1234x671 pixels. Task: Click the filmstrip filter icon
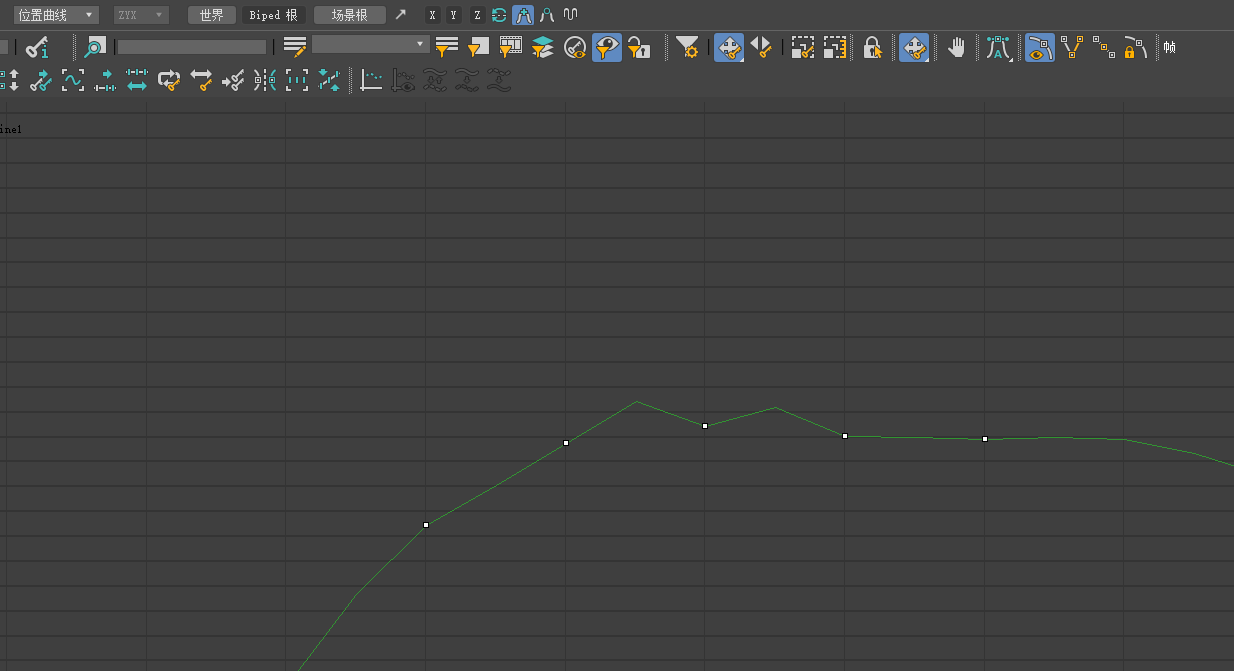pos(511,47)
